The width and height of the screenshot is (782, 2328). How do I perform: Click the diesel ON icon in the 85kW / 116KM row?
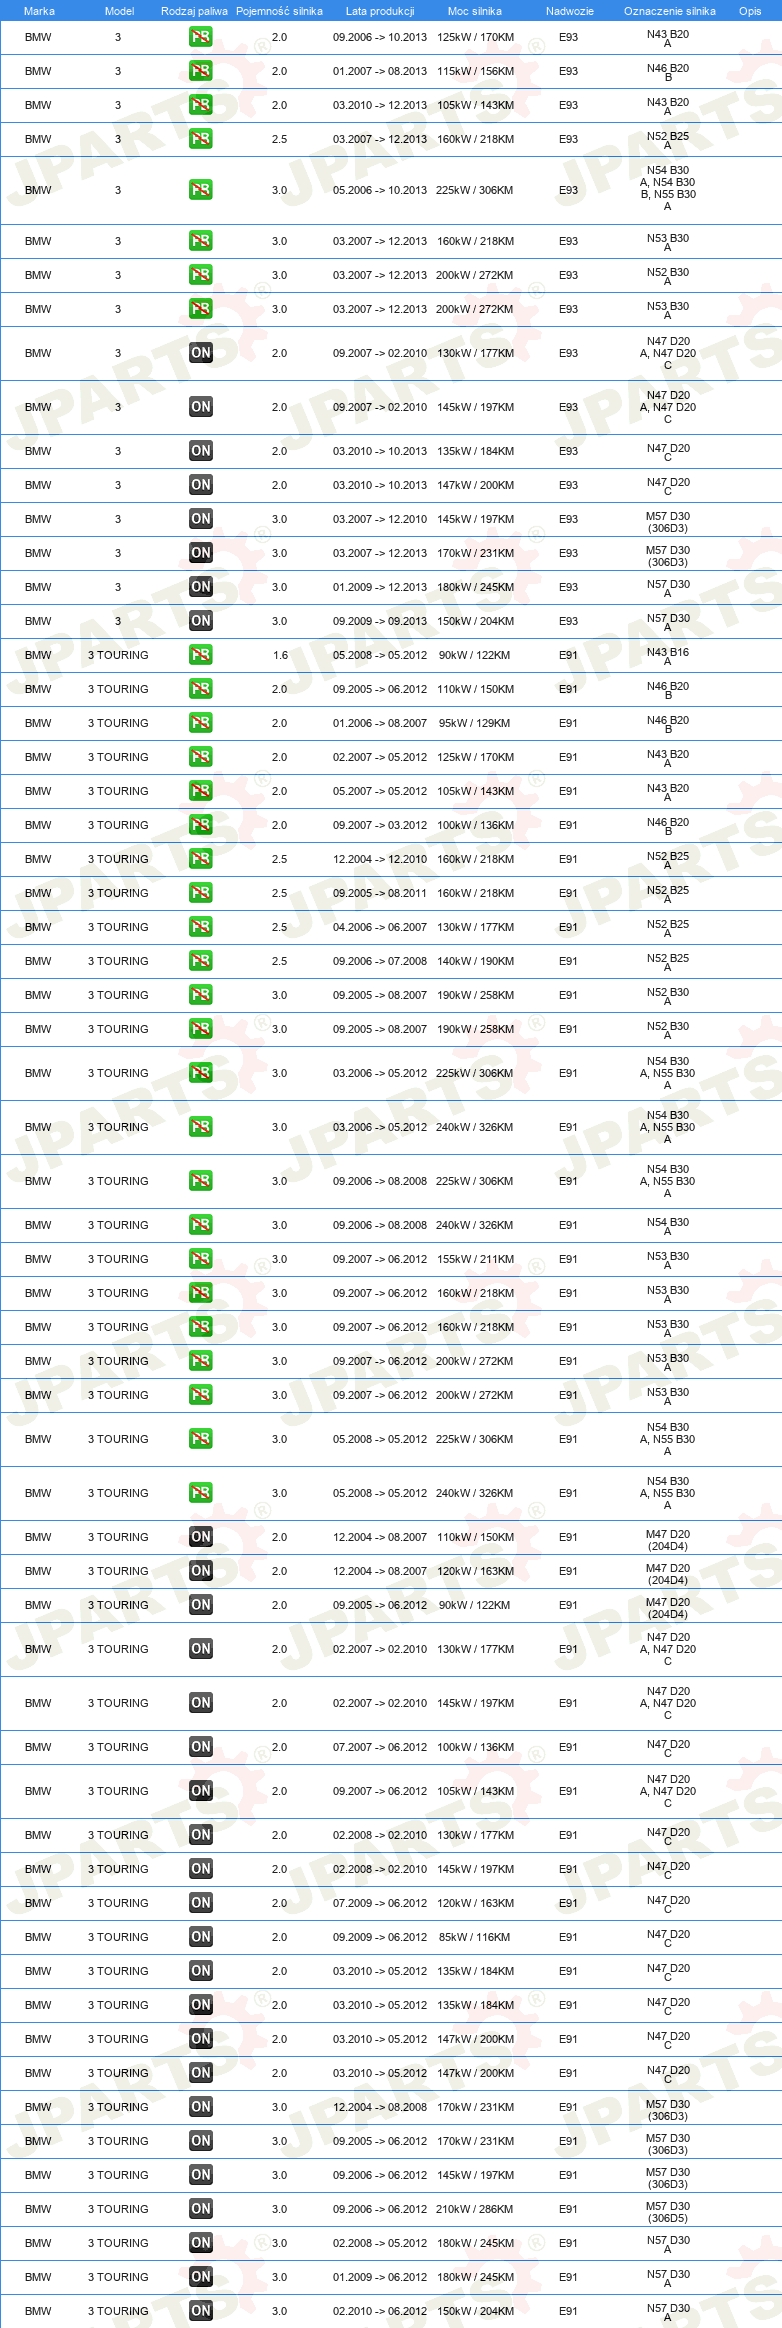pyautogui.click(x=200, y=1937)
